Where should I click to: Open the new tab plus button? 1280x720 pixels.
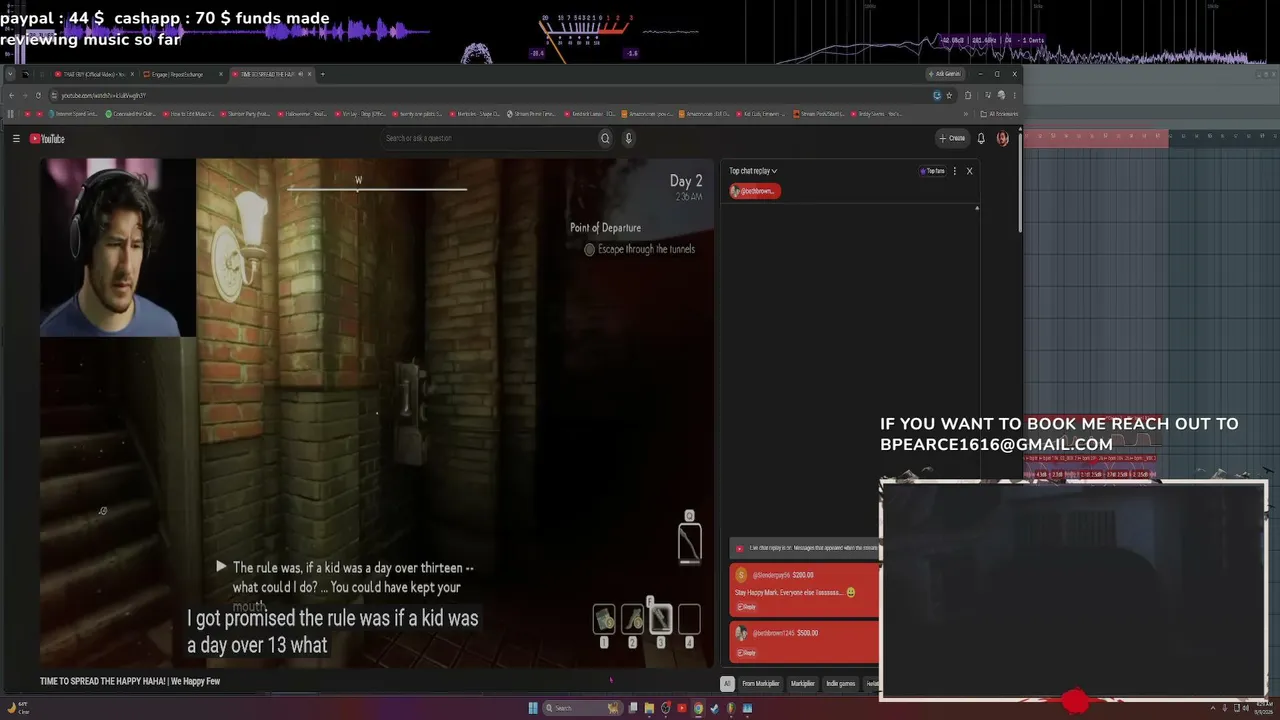322,74
